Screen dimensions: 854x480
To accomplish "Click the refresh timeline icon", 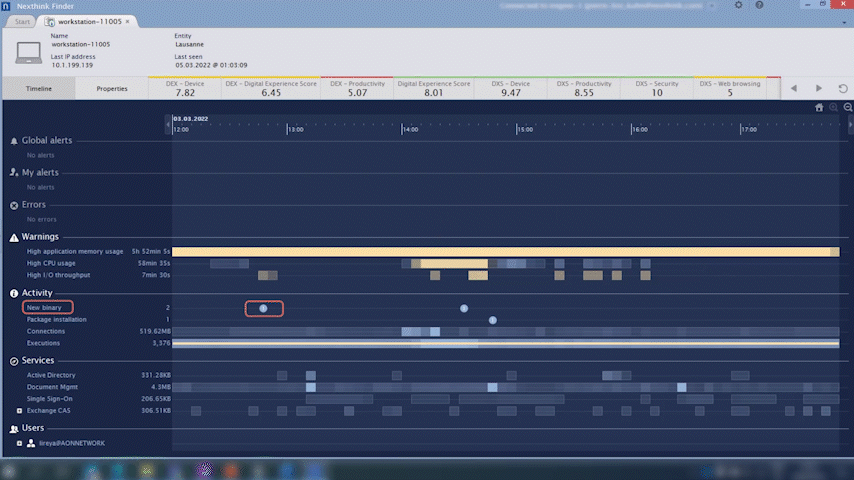I will click(843, 89).
